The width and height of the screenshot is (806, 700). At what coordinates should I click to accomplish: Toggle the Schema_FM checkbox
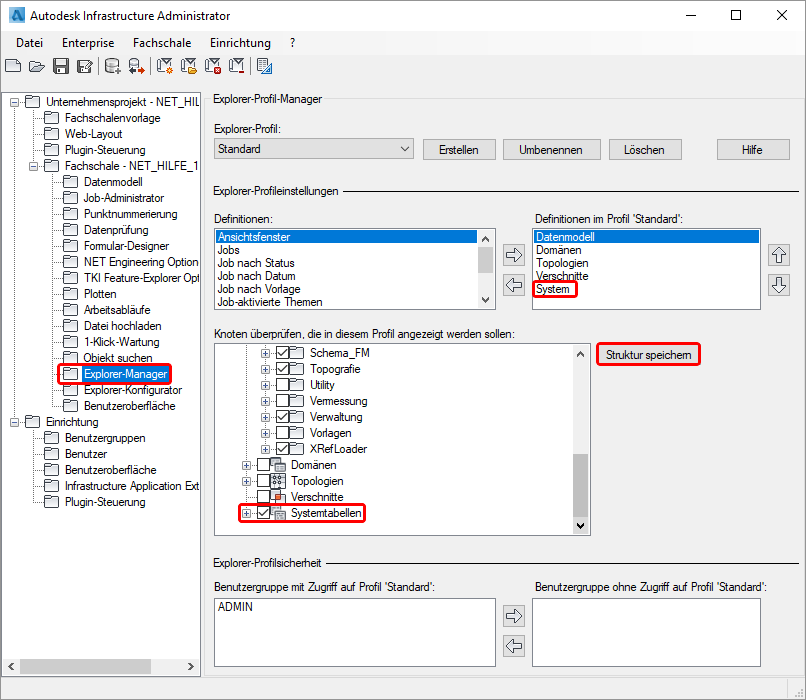tap(282, 353)
